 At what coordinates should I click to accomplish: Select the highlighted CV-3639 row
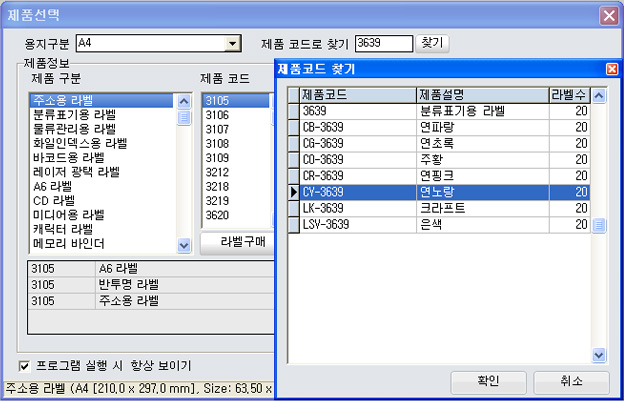pyautogui.click(x=439, y=193)
